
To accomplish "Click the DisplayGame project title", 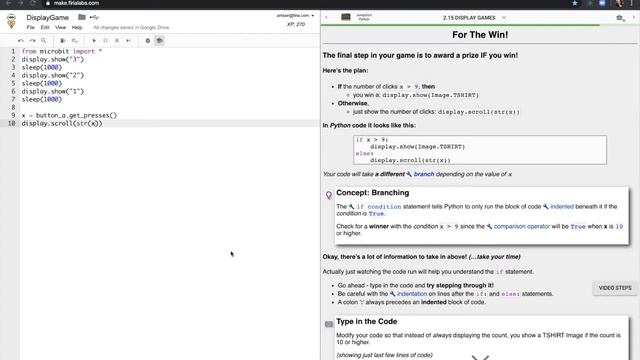I will point(47,18).
